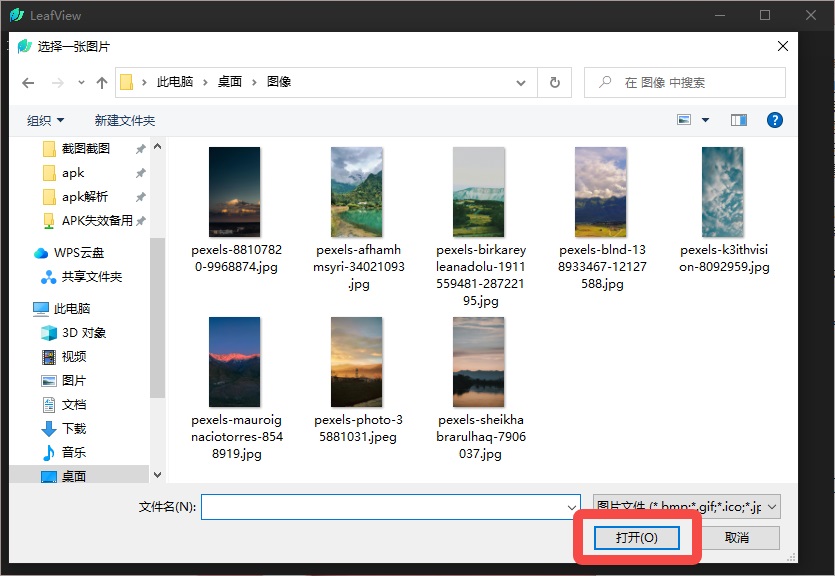This screenshot has height=576, width=835.
Task: Open the 组织 menu
Action: tap(45, 120)
